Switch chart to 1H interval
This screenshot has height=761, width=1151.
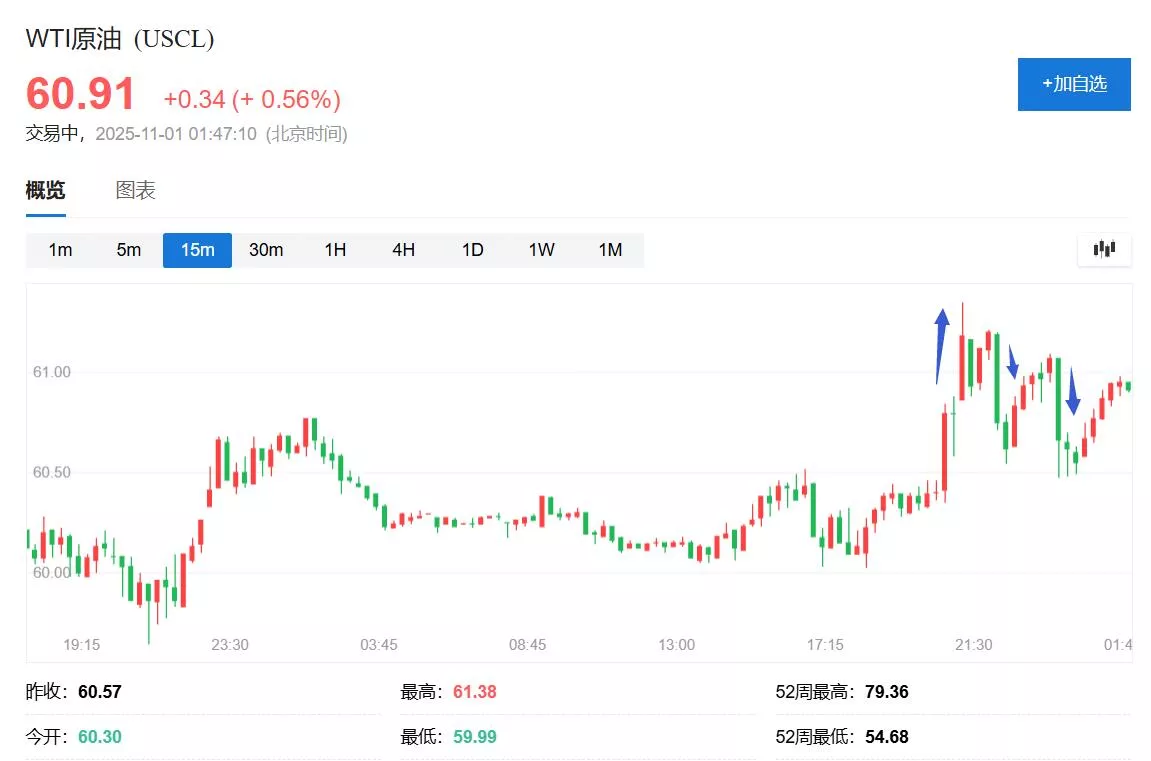[335, 250]
